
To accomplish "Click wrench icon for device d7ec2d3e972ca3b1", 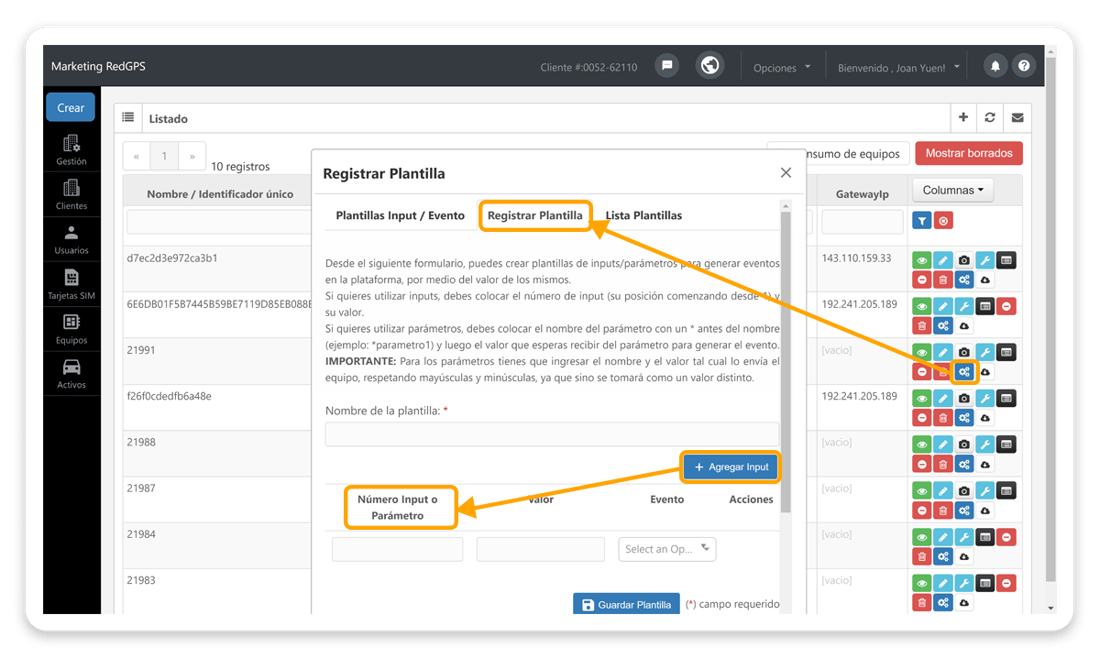I will [x=985, y=260].
